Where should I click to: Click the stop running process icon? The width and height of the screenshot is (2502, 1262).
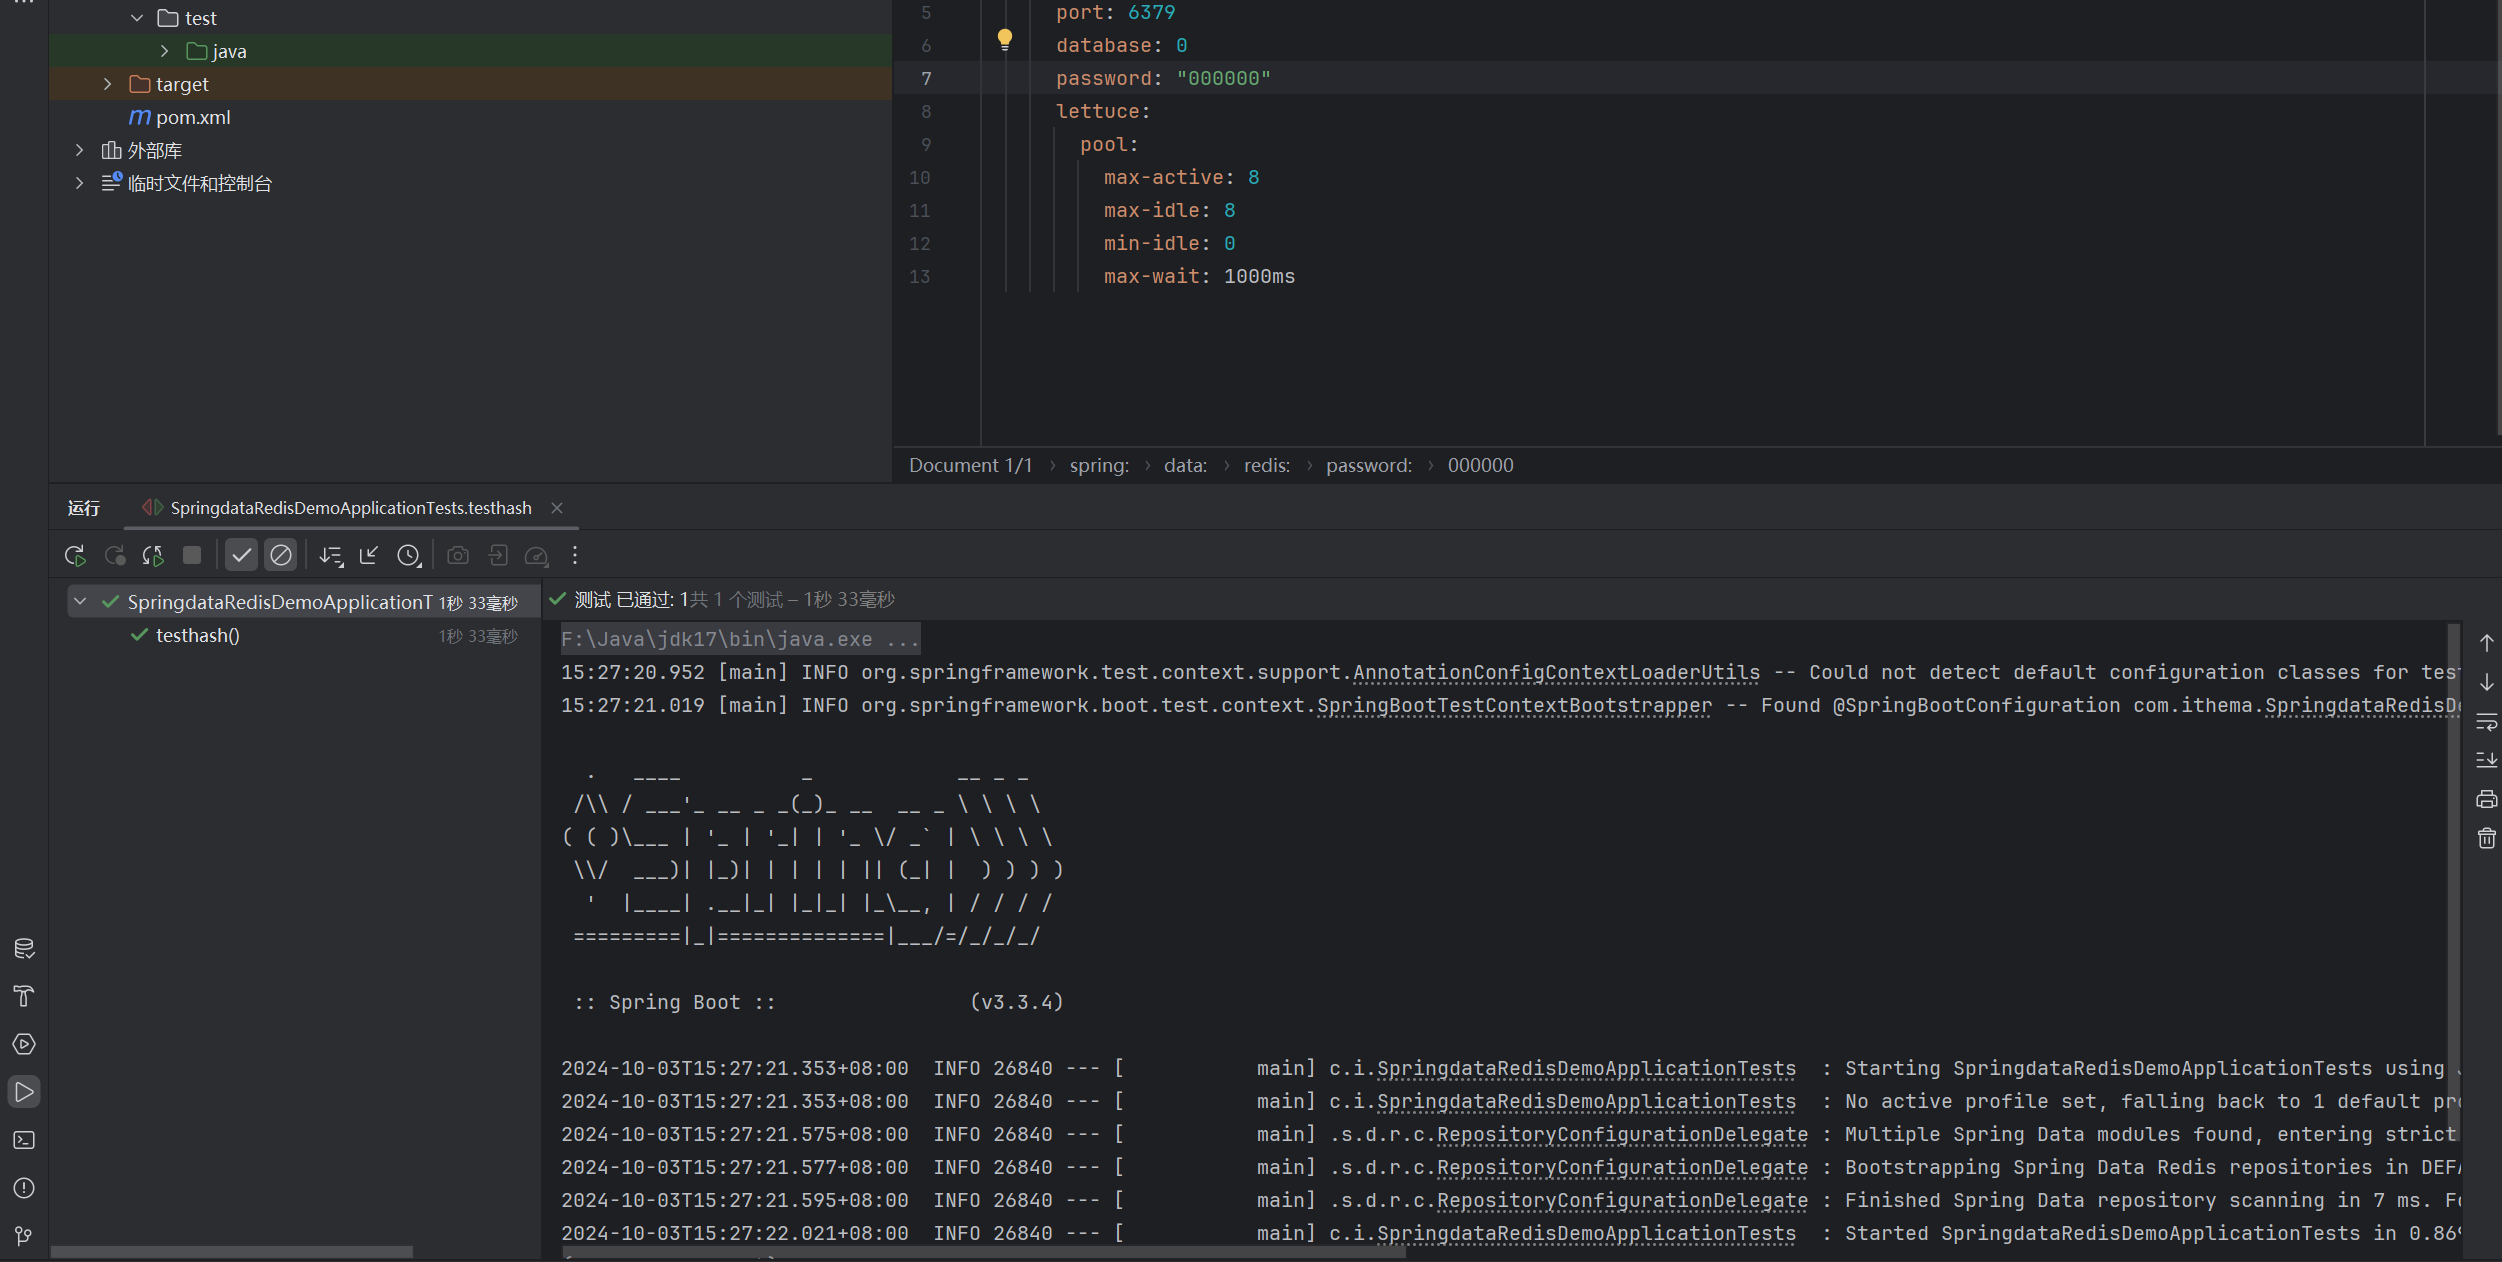coord(191,555)
